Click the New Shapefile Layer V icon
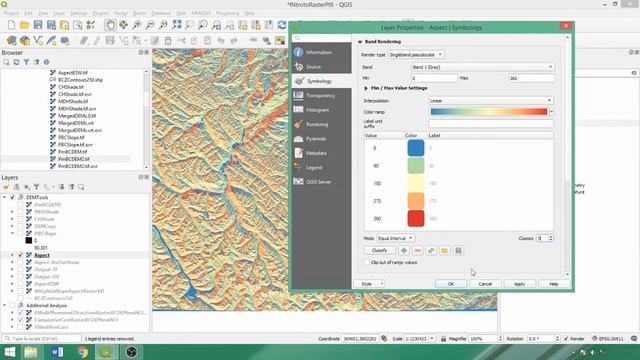 tap(38, 40)
